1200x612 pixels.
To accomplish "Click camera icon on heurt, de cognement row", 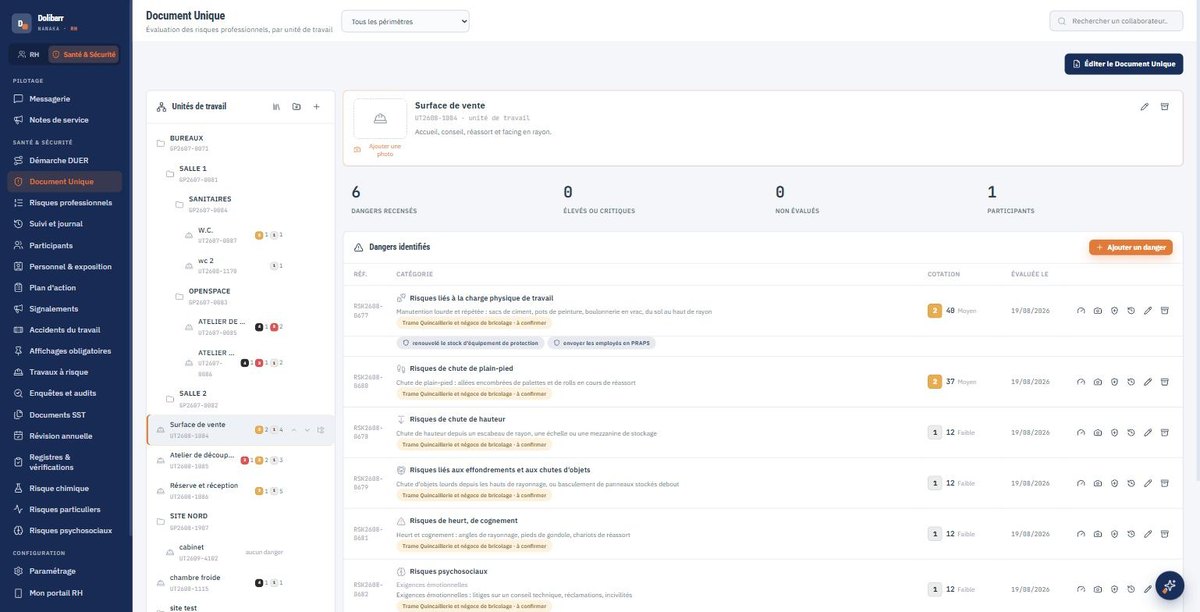I will point(1098,534).
